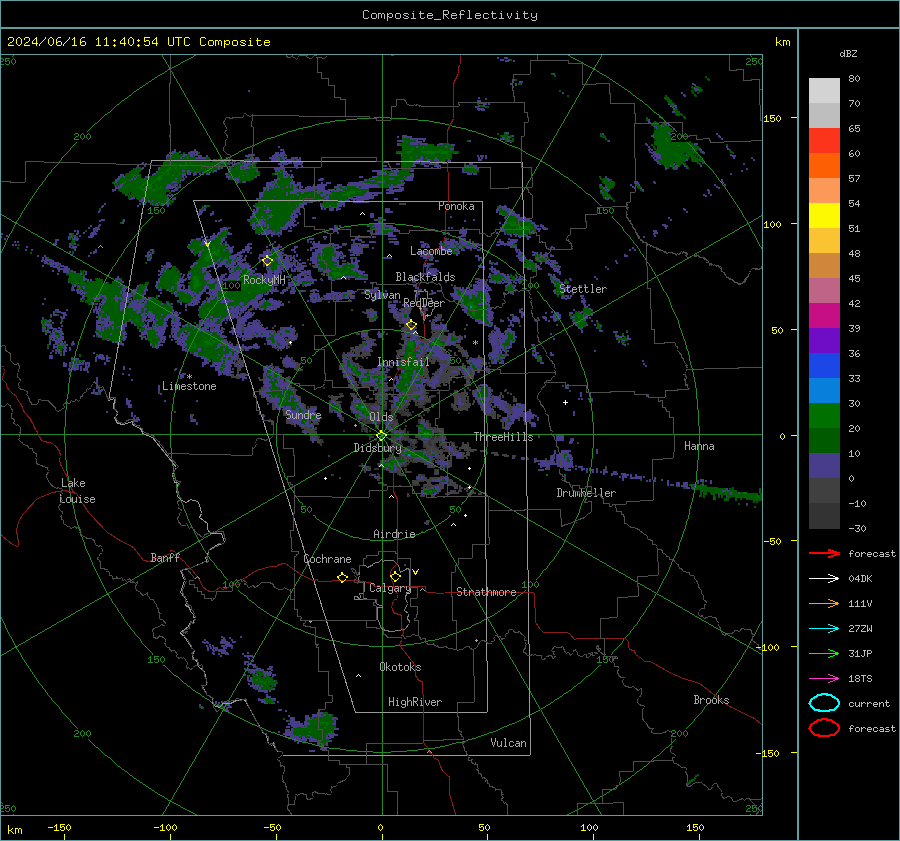Select the 60 dBZ red swatch
This screenshot has width=900, height=841.
click(824, 141)
